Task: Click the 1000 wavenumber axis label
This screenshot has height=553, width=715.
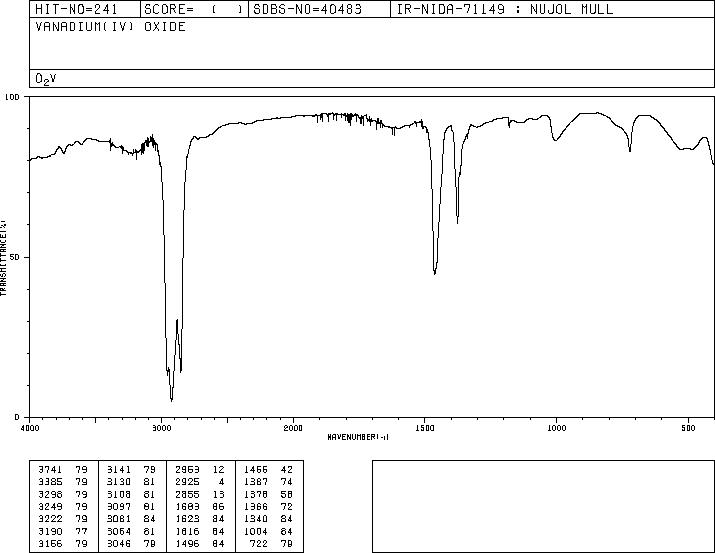Action: tap(556, 428)
